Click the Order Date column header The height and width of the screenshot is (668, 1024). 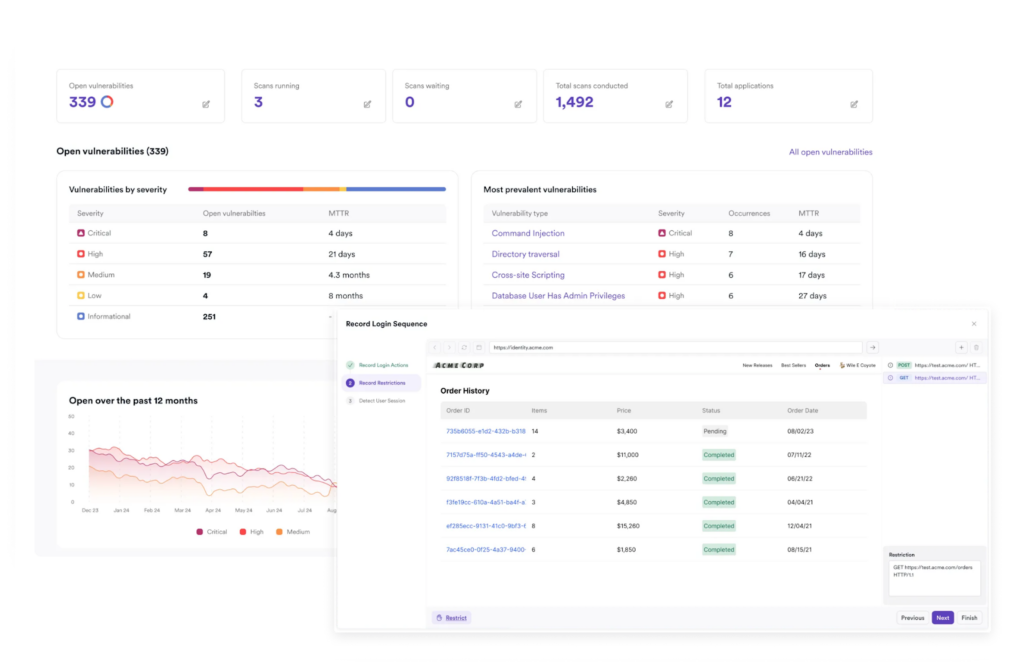coord(803,411)
